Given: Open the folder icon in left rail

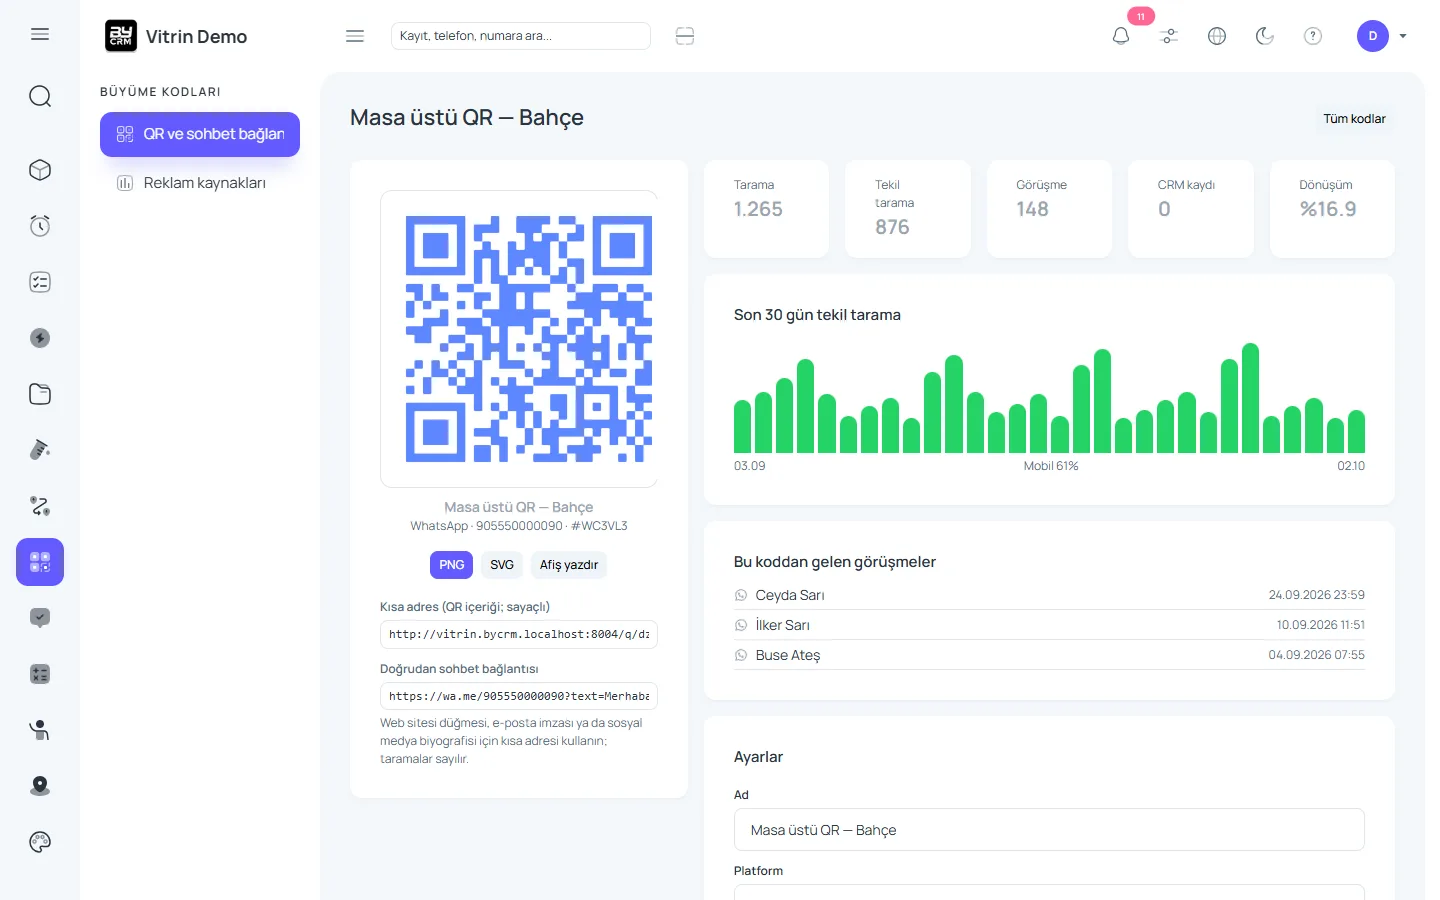Looking at the screenshot, I should click(x=40, y=394).
